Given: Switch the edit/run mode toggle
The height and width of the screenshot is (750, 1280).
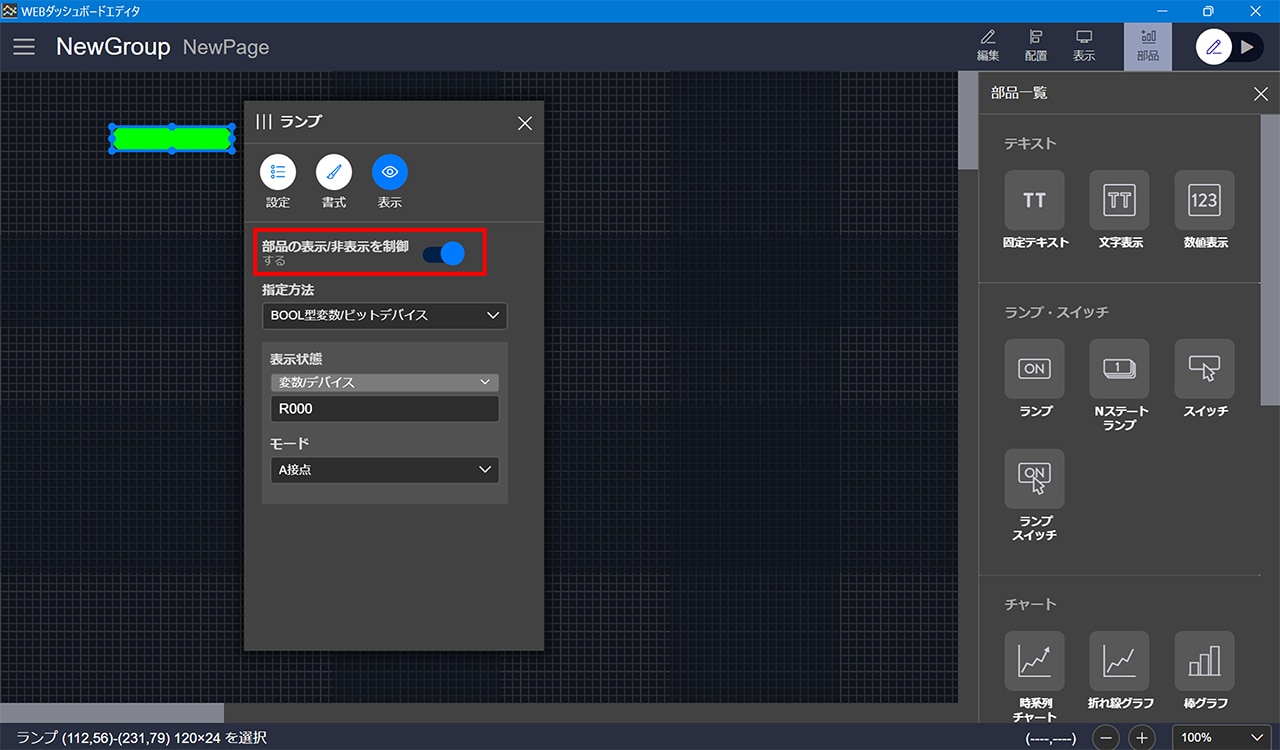Looking at the screenshot, I should point(1229,47).
